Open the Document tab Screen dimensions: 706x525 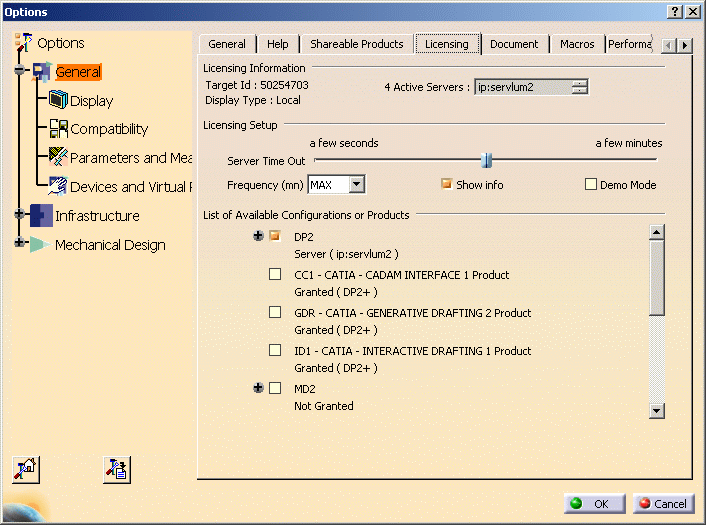514,44
